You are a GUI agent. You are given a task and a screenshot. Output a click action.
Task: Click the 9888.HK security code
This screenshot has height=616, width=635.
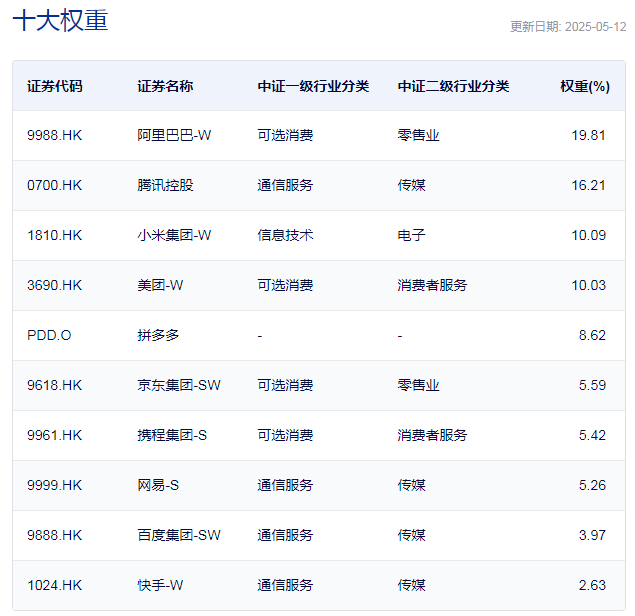(55, 535)
